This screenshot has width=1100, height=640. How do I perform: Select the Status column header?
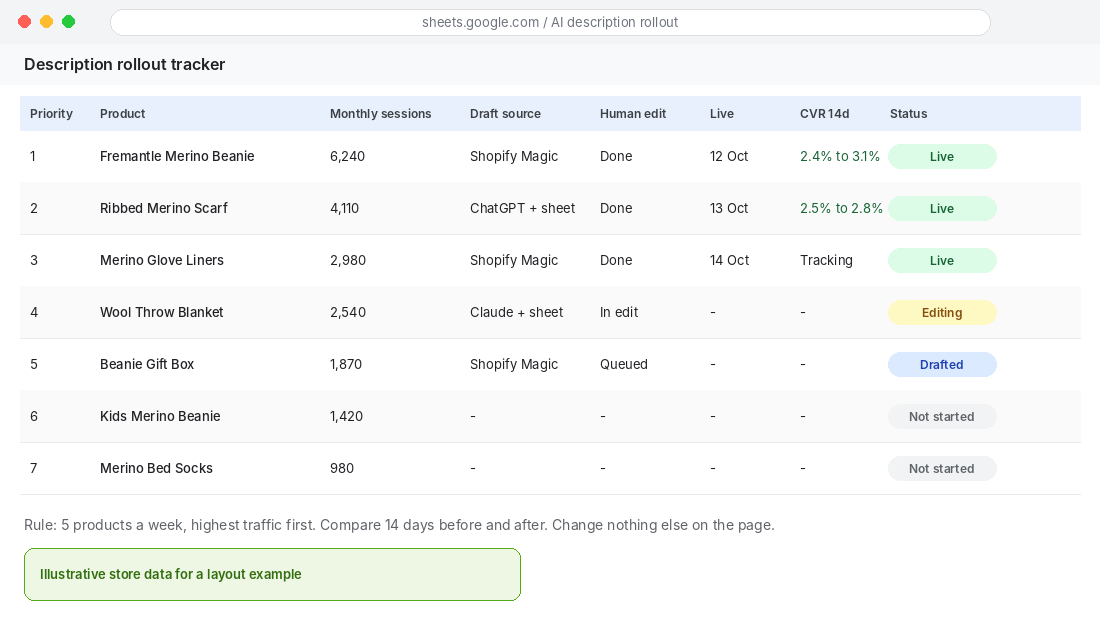(x=908, y=114)
